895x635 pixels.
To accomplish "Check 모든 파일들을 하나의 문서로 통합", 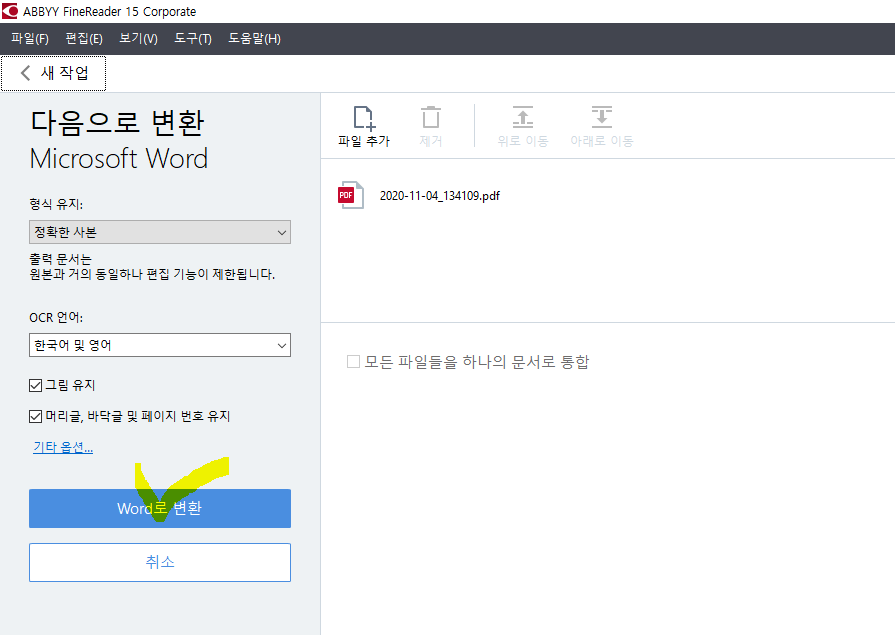I will click(353, 361).
